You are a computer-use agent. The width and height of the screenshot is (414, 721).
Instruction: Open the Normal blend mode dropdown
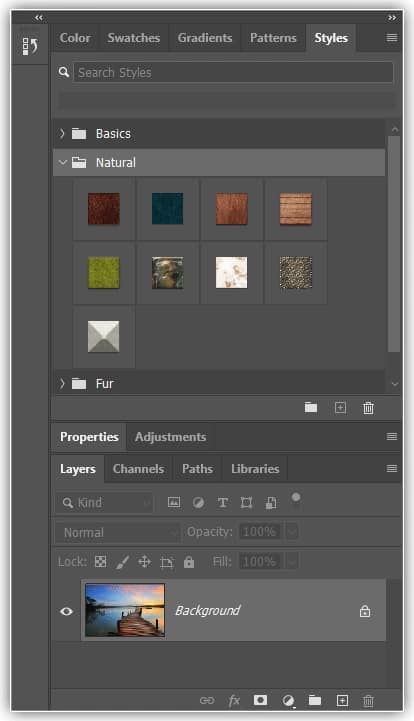(118, 532)
